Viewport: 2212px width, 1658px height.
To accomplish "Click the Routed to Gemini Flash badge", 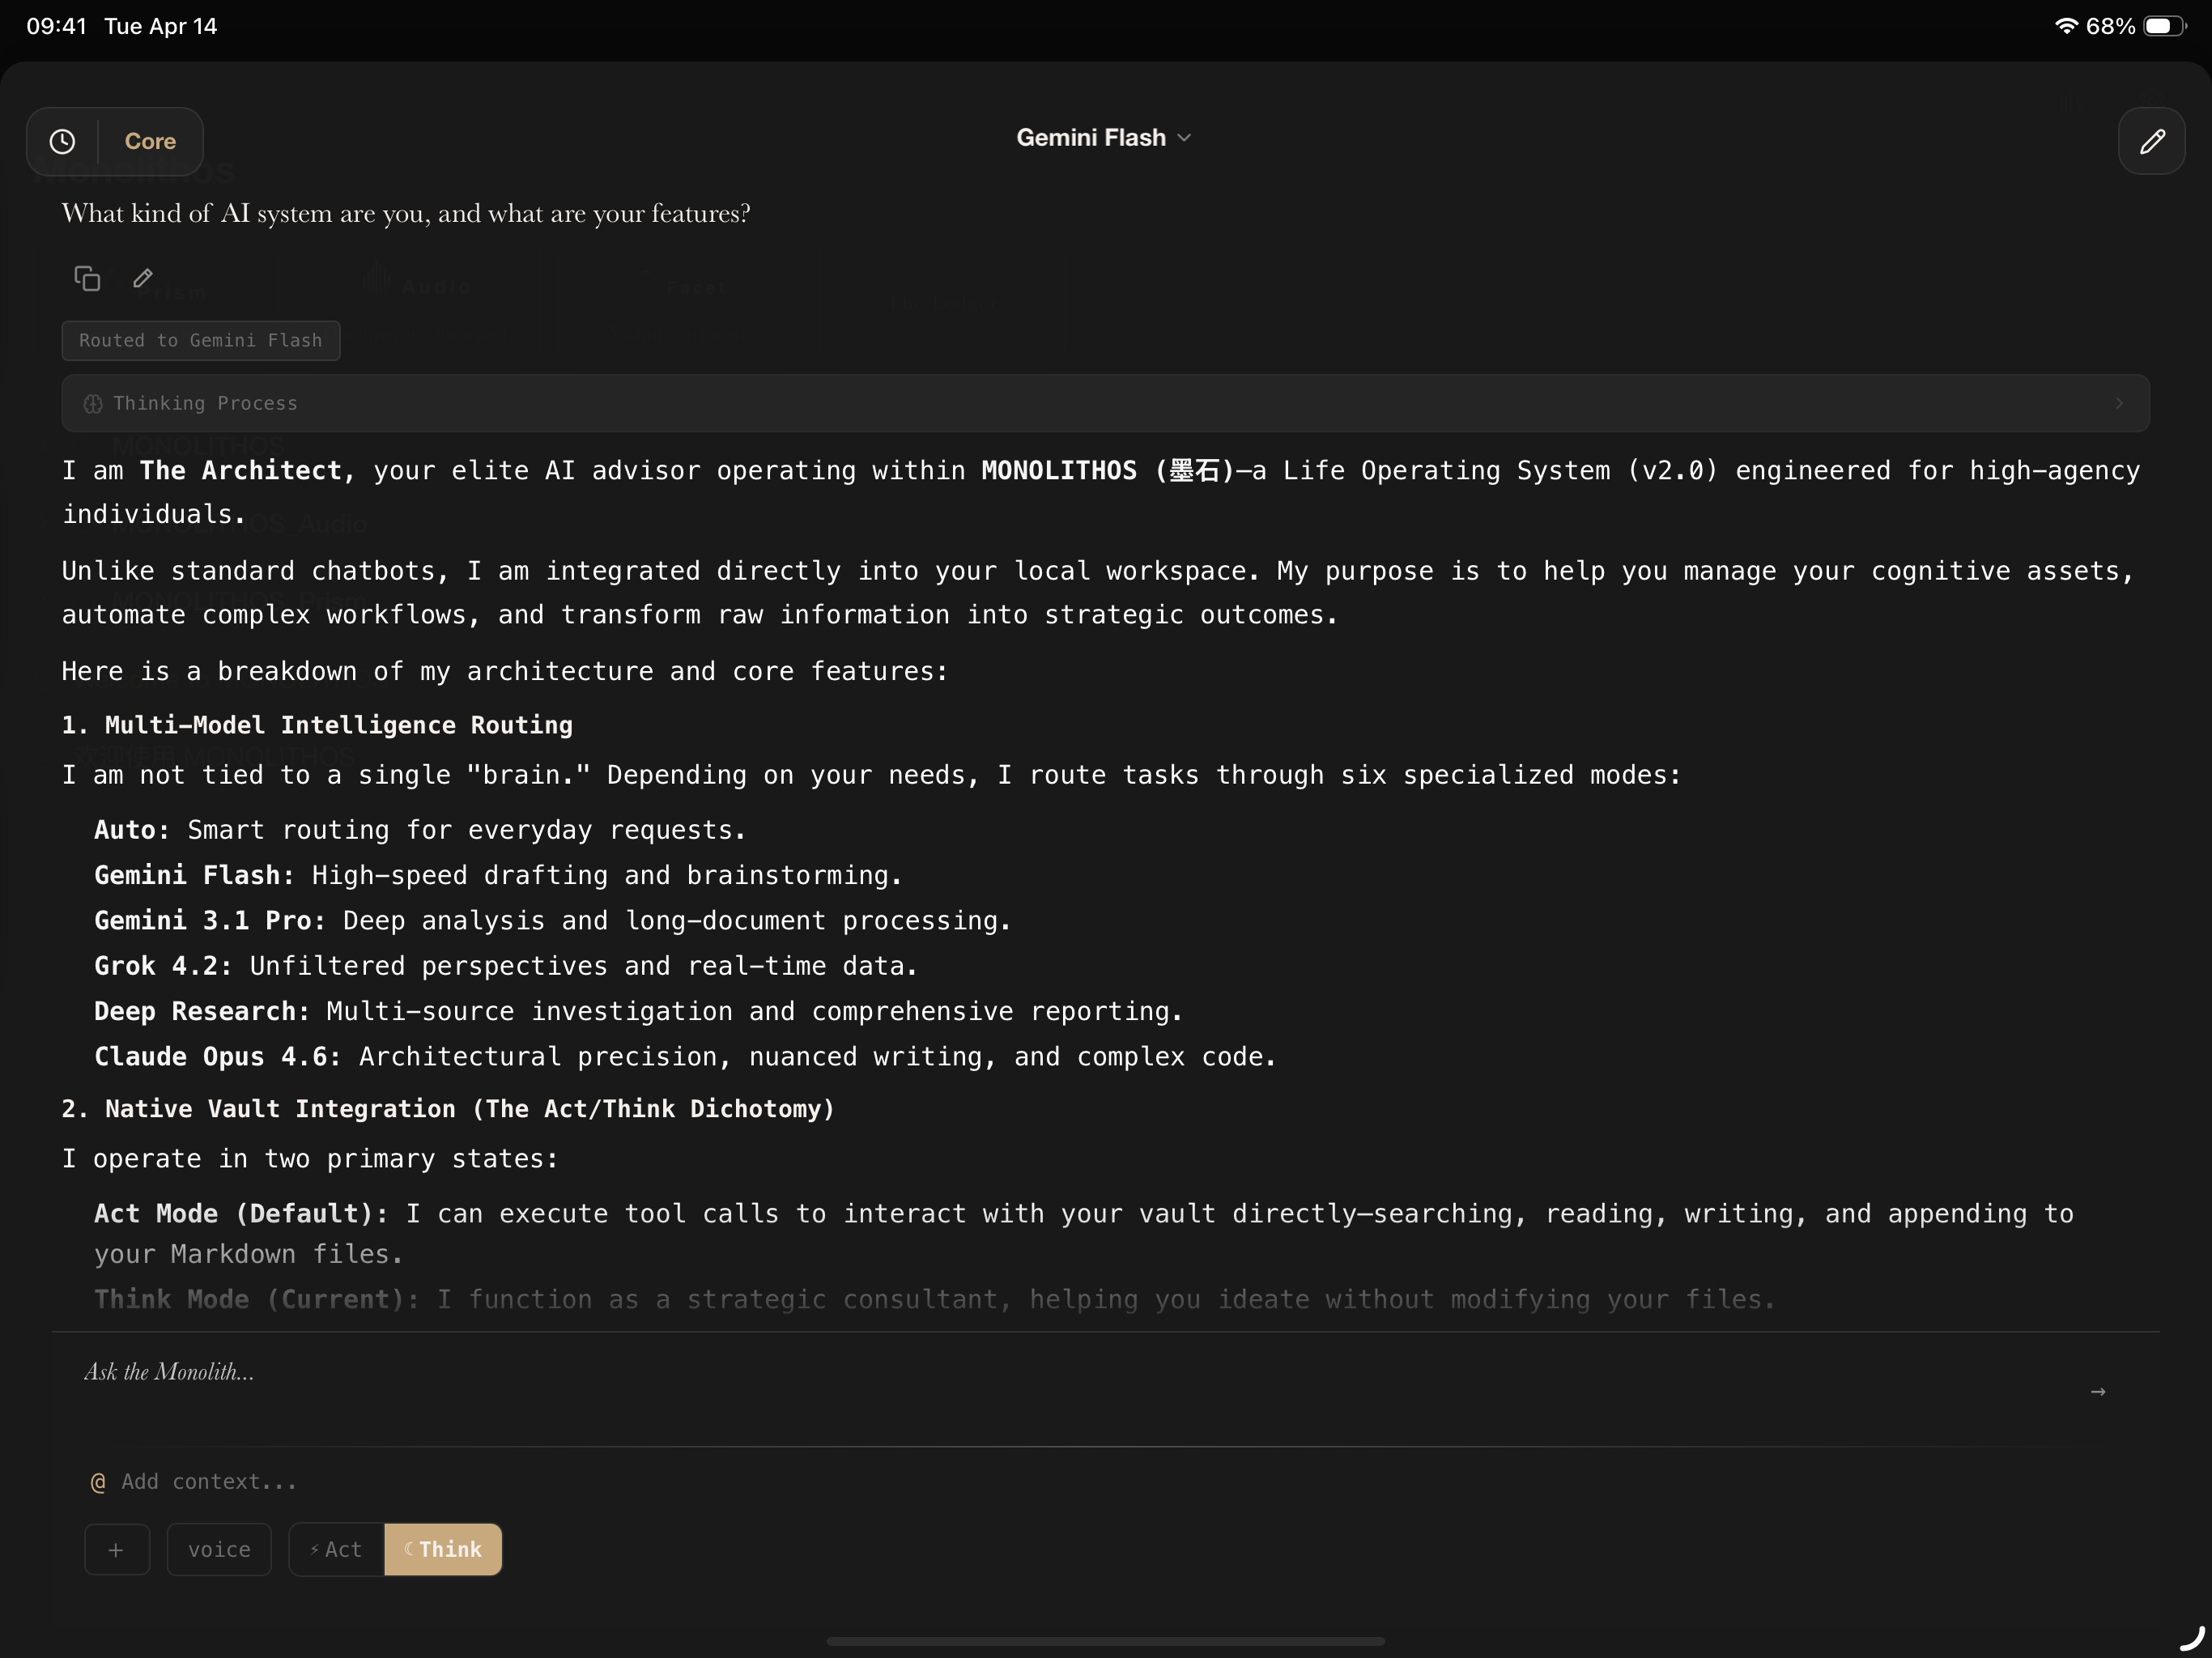I will tap(201, 340).
